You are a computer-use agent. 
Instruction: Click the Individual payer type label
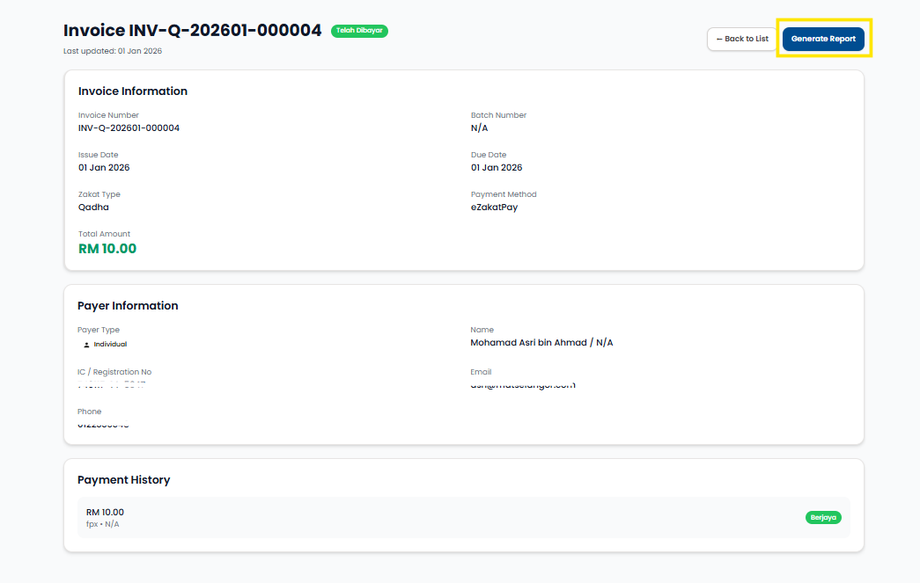(x=110, y=344)
